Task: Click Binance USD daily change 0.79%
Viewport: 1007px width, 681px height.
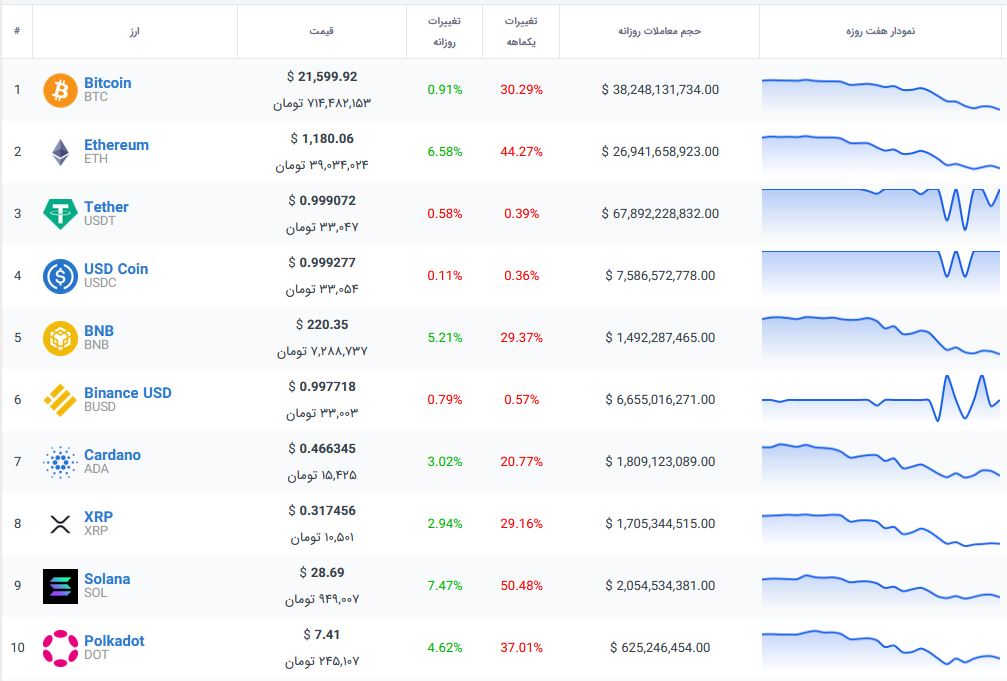Action: (x=444, y=400)
